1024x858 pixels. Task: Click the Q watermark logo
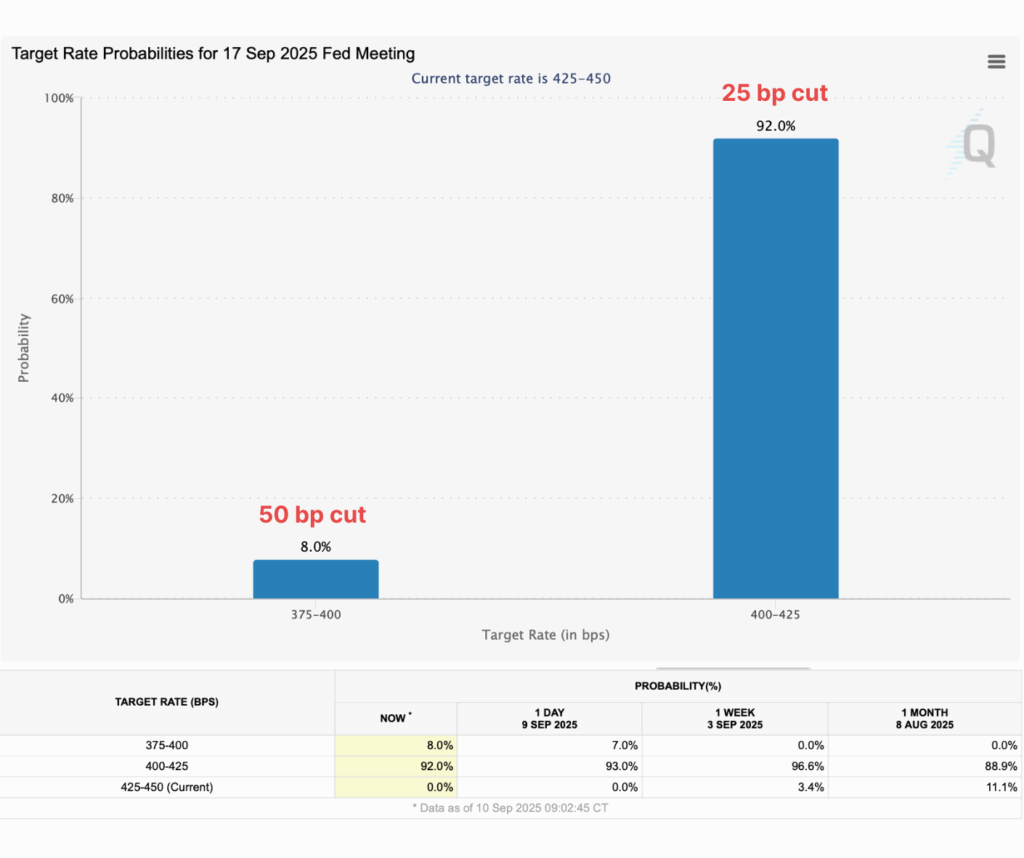click(x=972, y=146)
